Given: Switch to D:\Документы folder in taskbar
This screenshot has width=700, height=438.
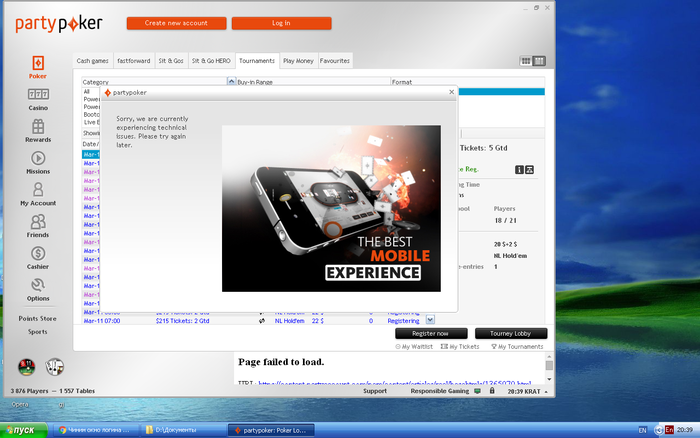Looking at the screenshot, I should 183,430.
